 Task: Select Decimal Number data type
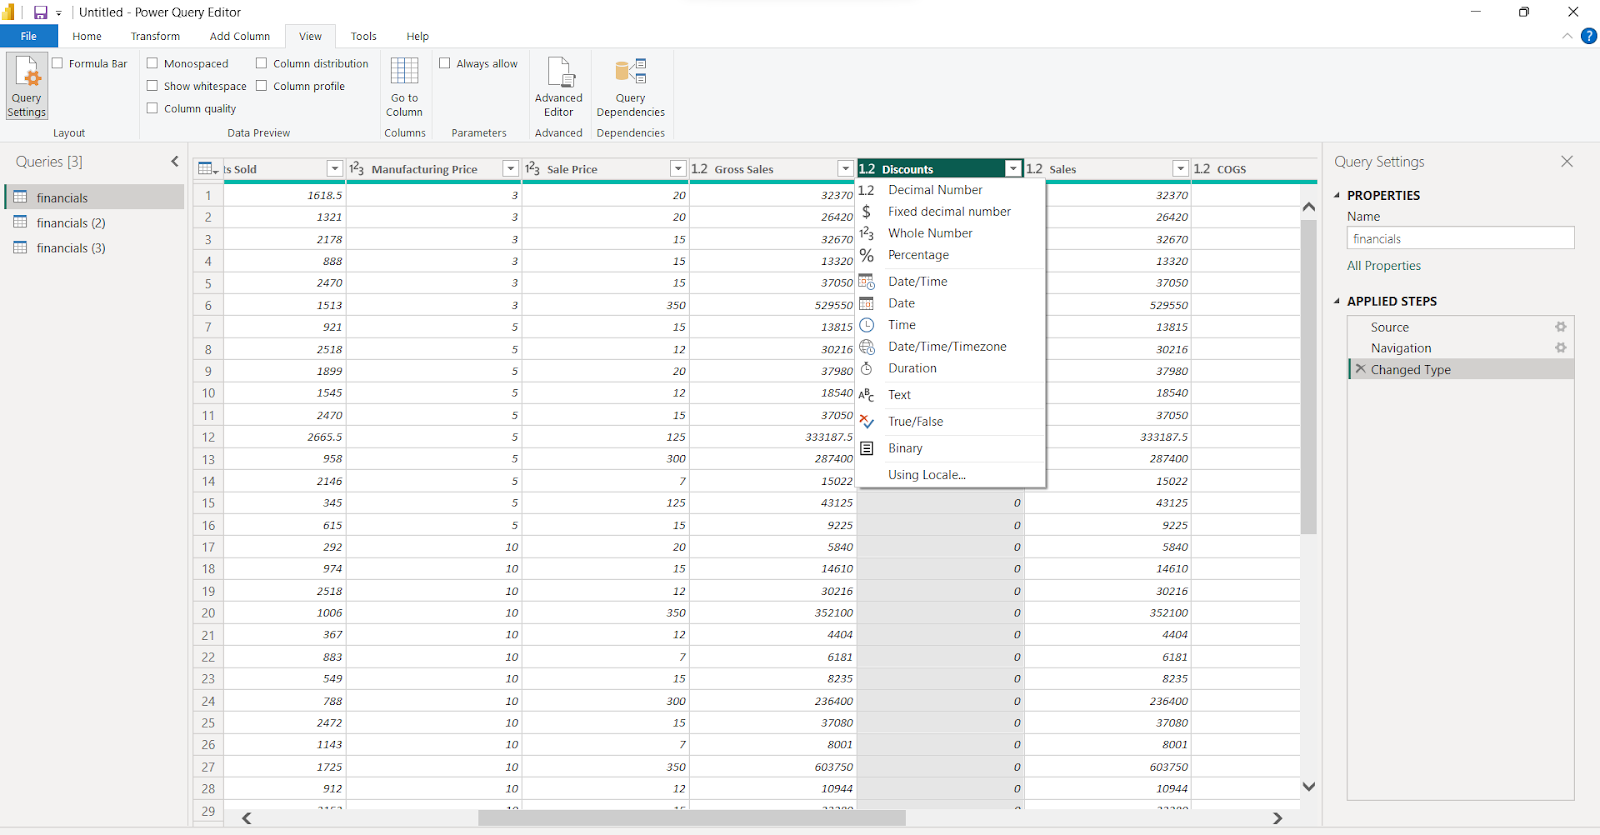click(951, 190)
